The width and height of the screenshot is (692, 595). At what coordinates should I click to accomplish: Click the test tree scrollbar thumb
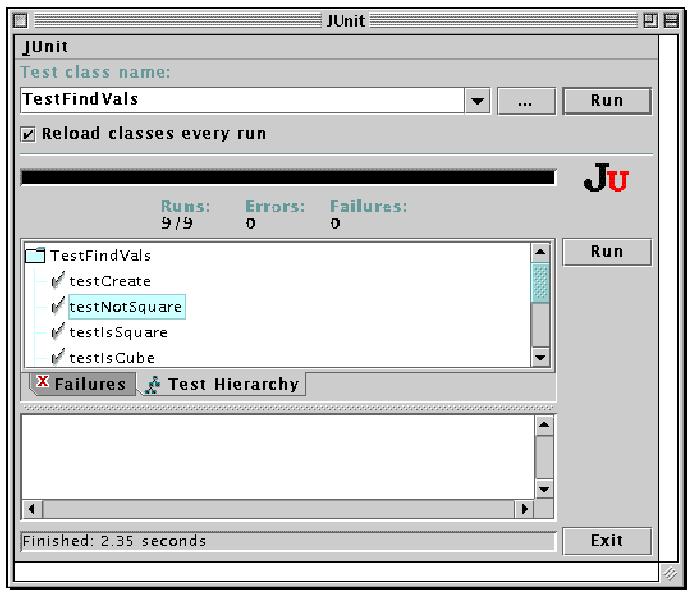pyautogui.click(x=540, y=283)
